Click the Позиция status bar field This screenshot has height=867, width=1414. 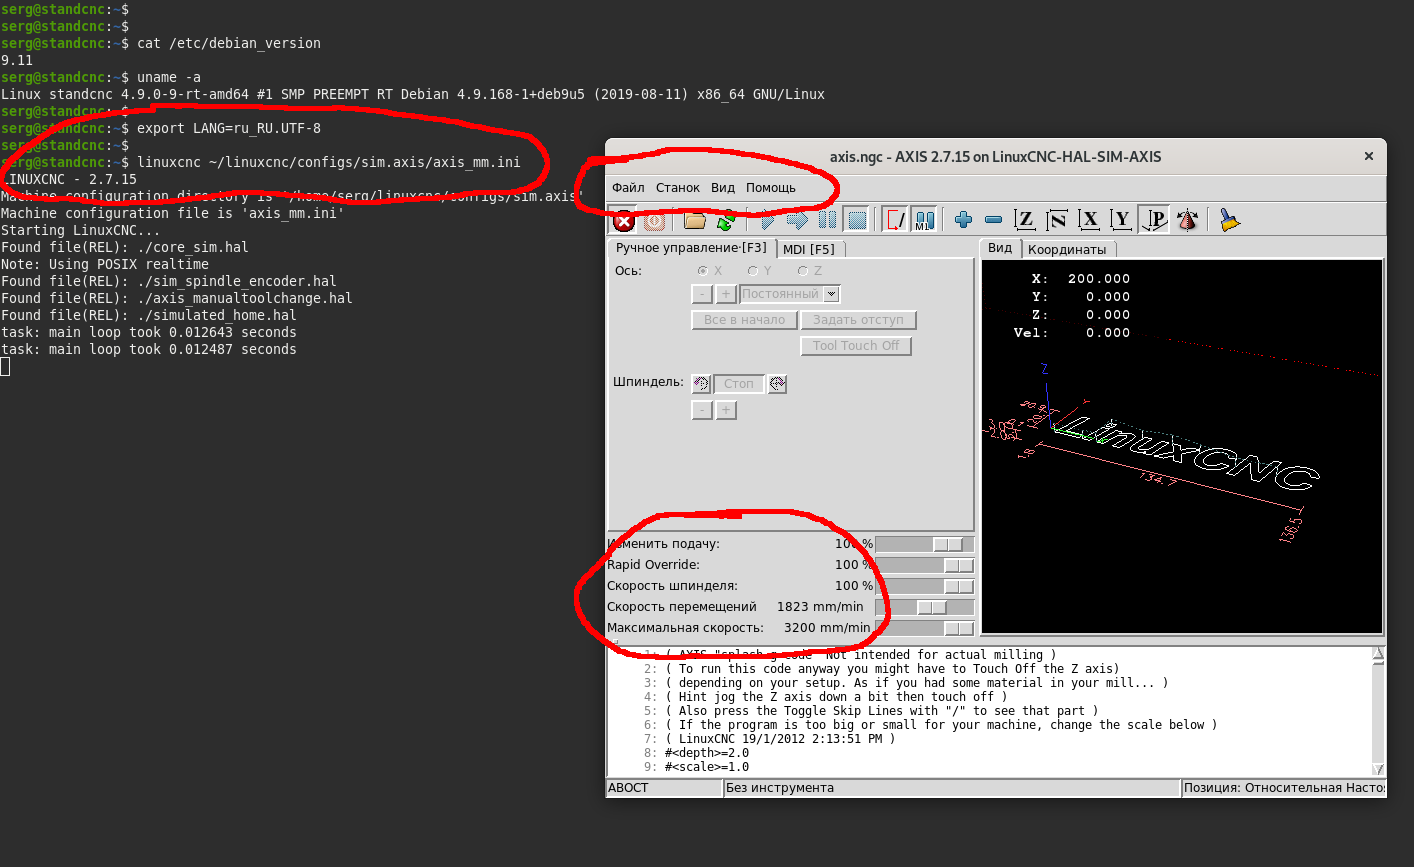[1284, 788]
